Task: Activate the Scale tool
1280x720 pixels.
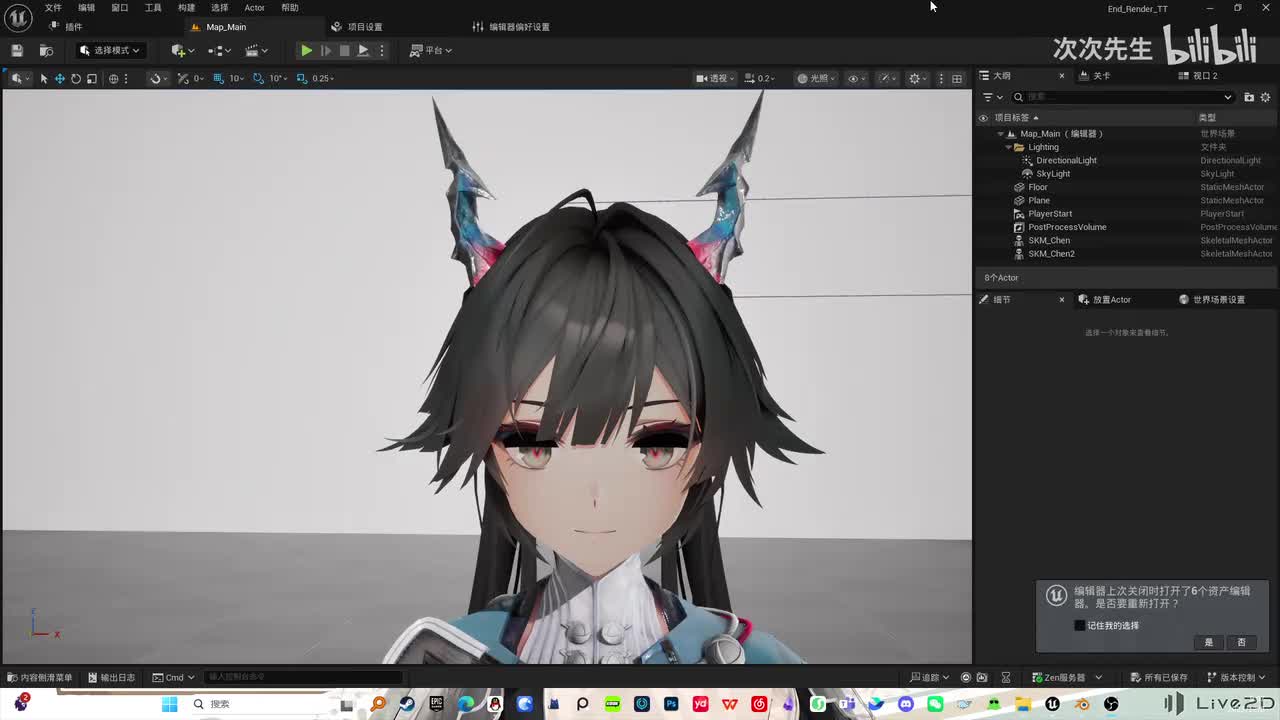Action: [x=92, y=78]
